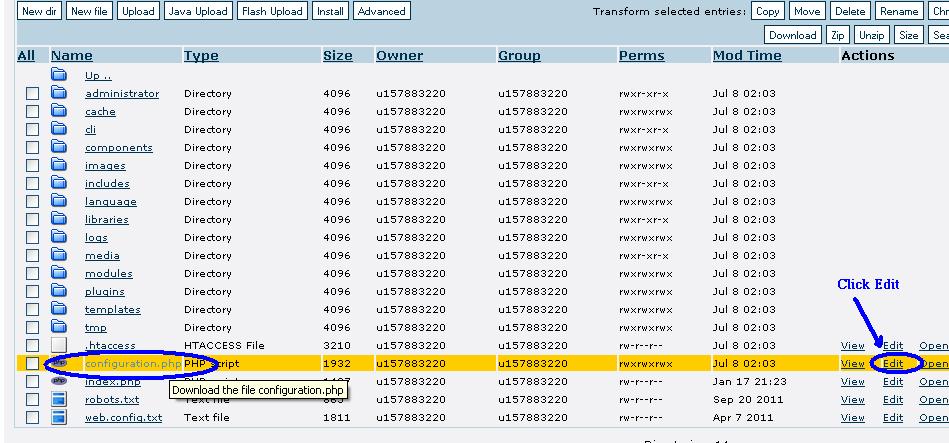Screen dimensions: 949x443
Task: Click the libraries folder icon
Action: tap(59, 218)
